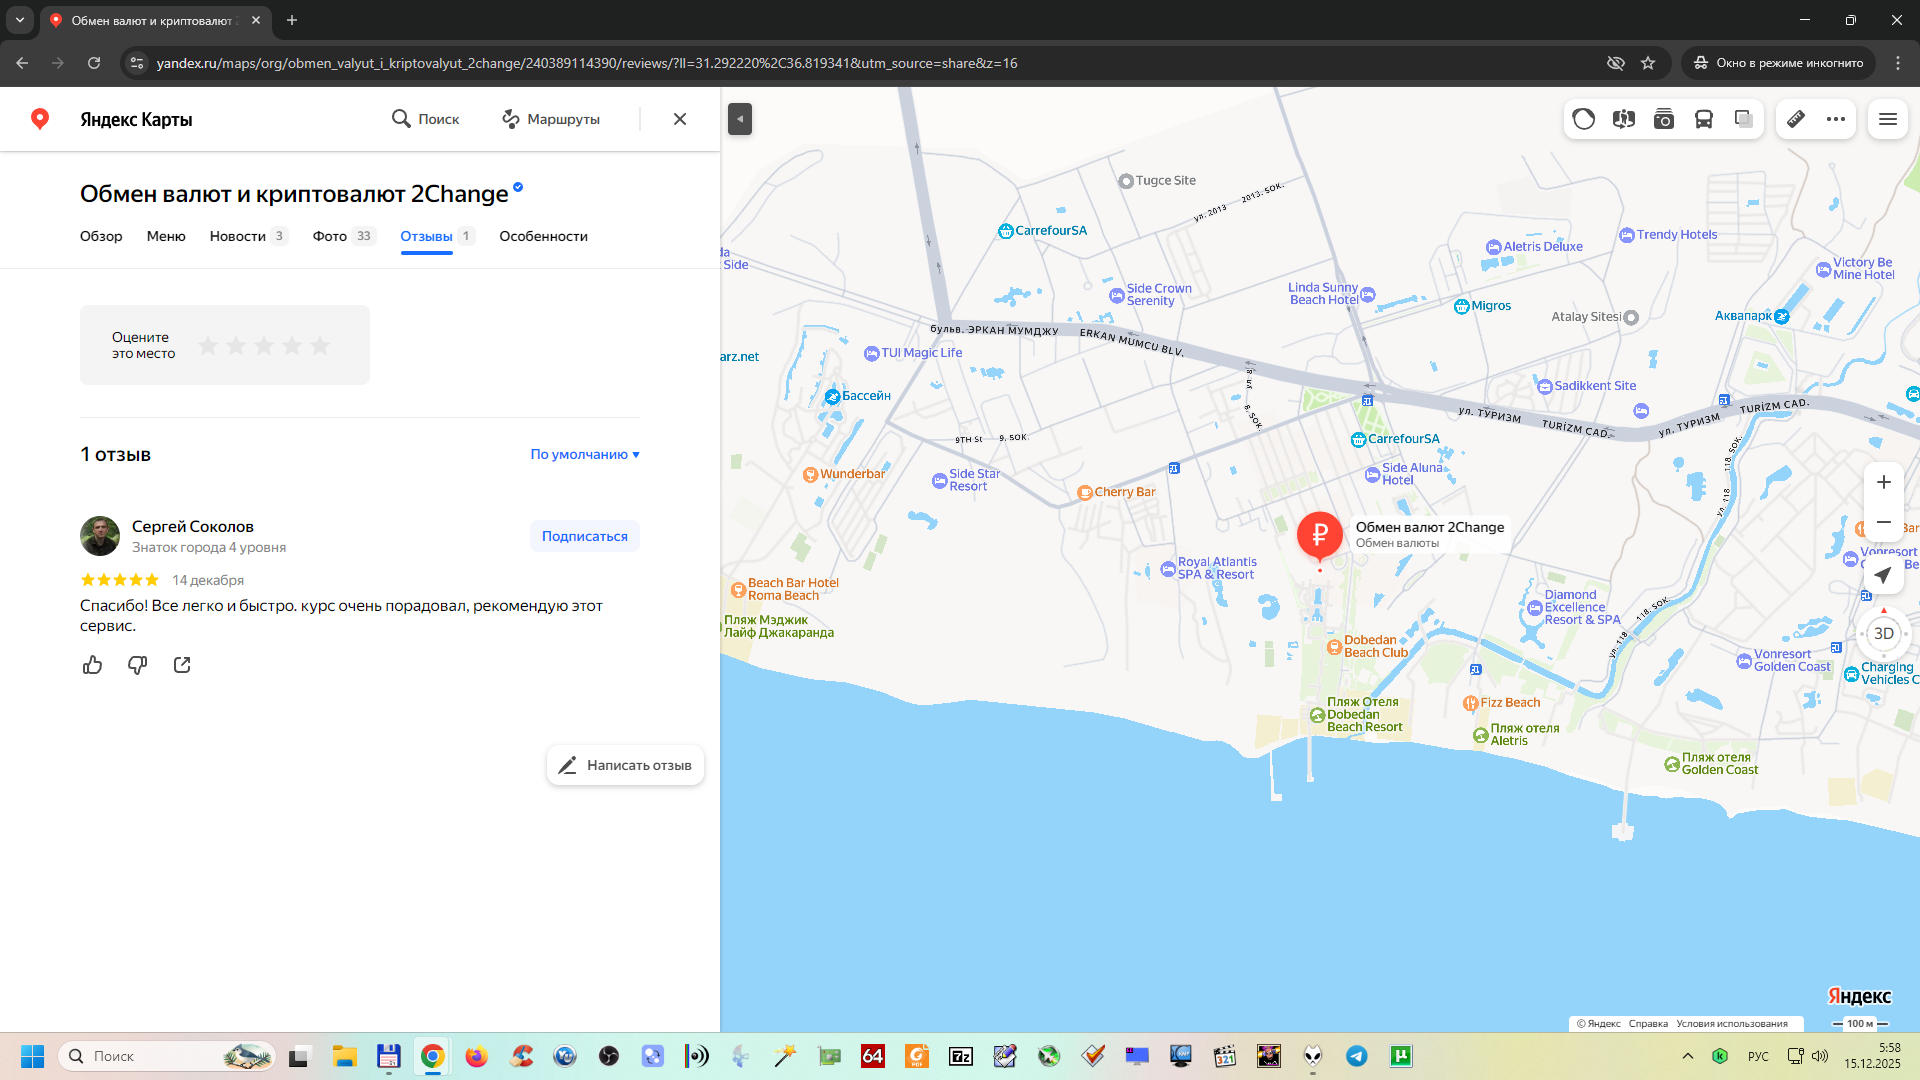Click 'Написать отзыв' button
1920x1080 pixels.
click(x=626, y=765)
